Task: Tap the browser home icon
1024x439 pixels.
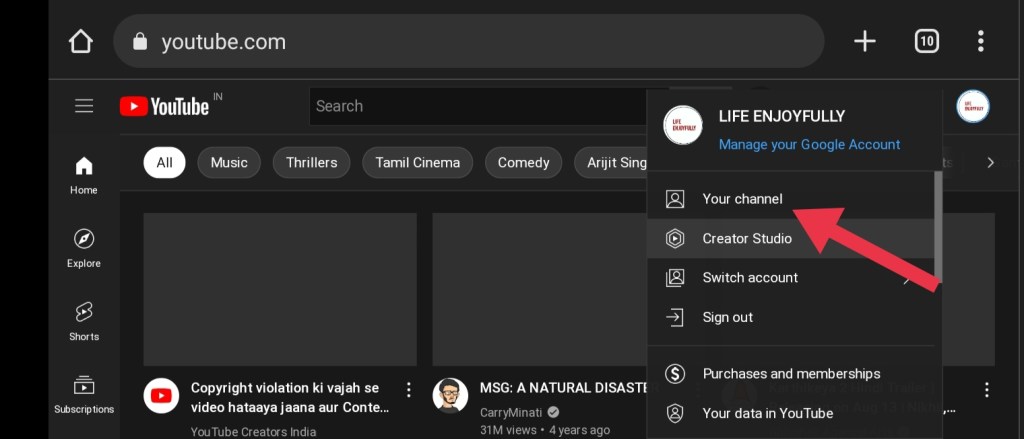Action: [x=80, y=41]
